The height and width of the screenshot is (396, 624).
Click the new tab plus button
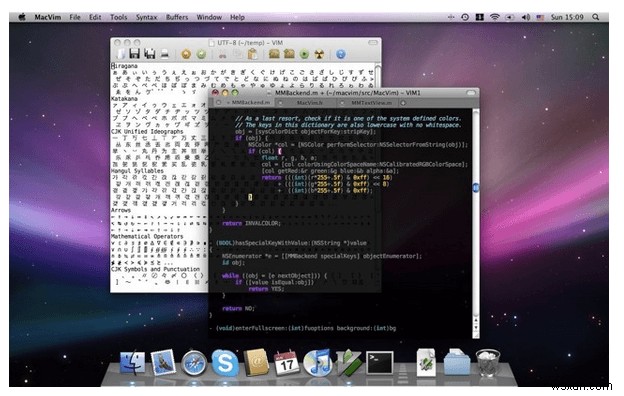click(403, 103)
